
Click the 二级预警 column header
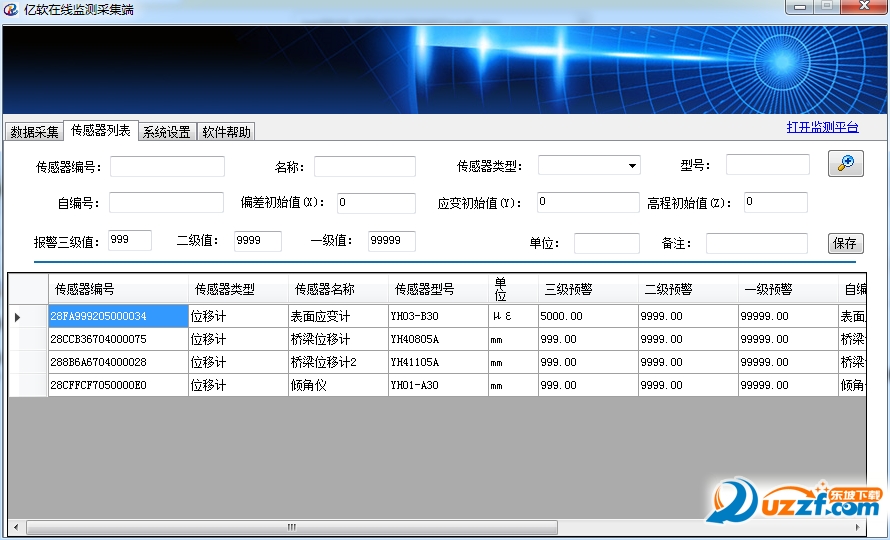pos(688,290)
